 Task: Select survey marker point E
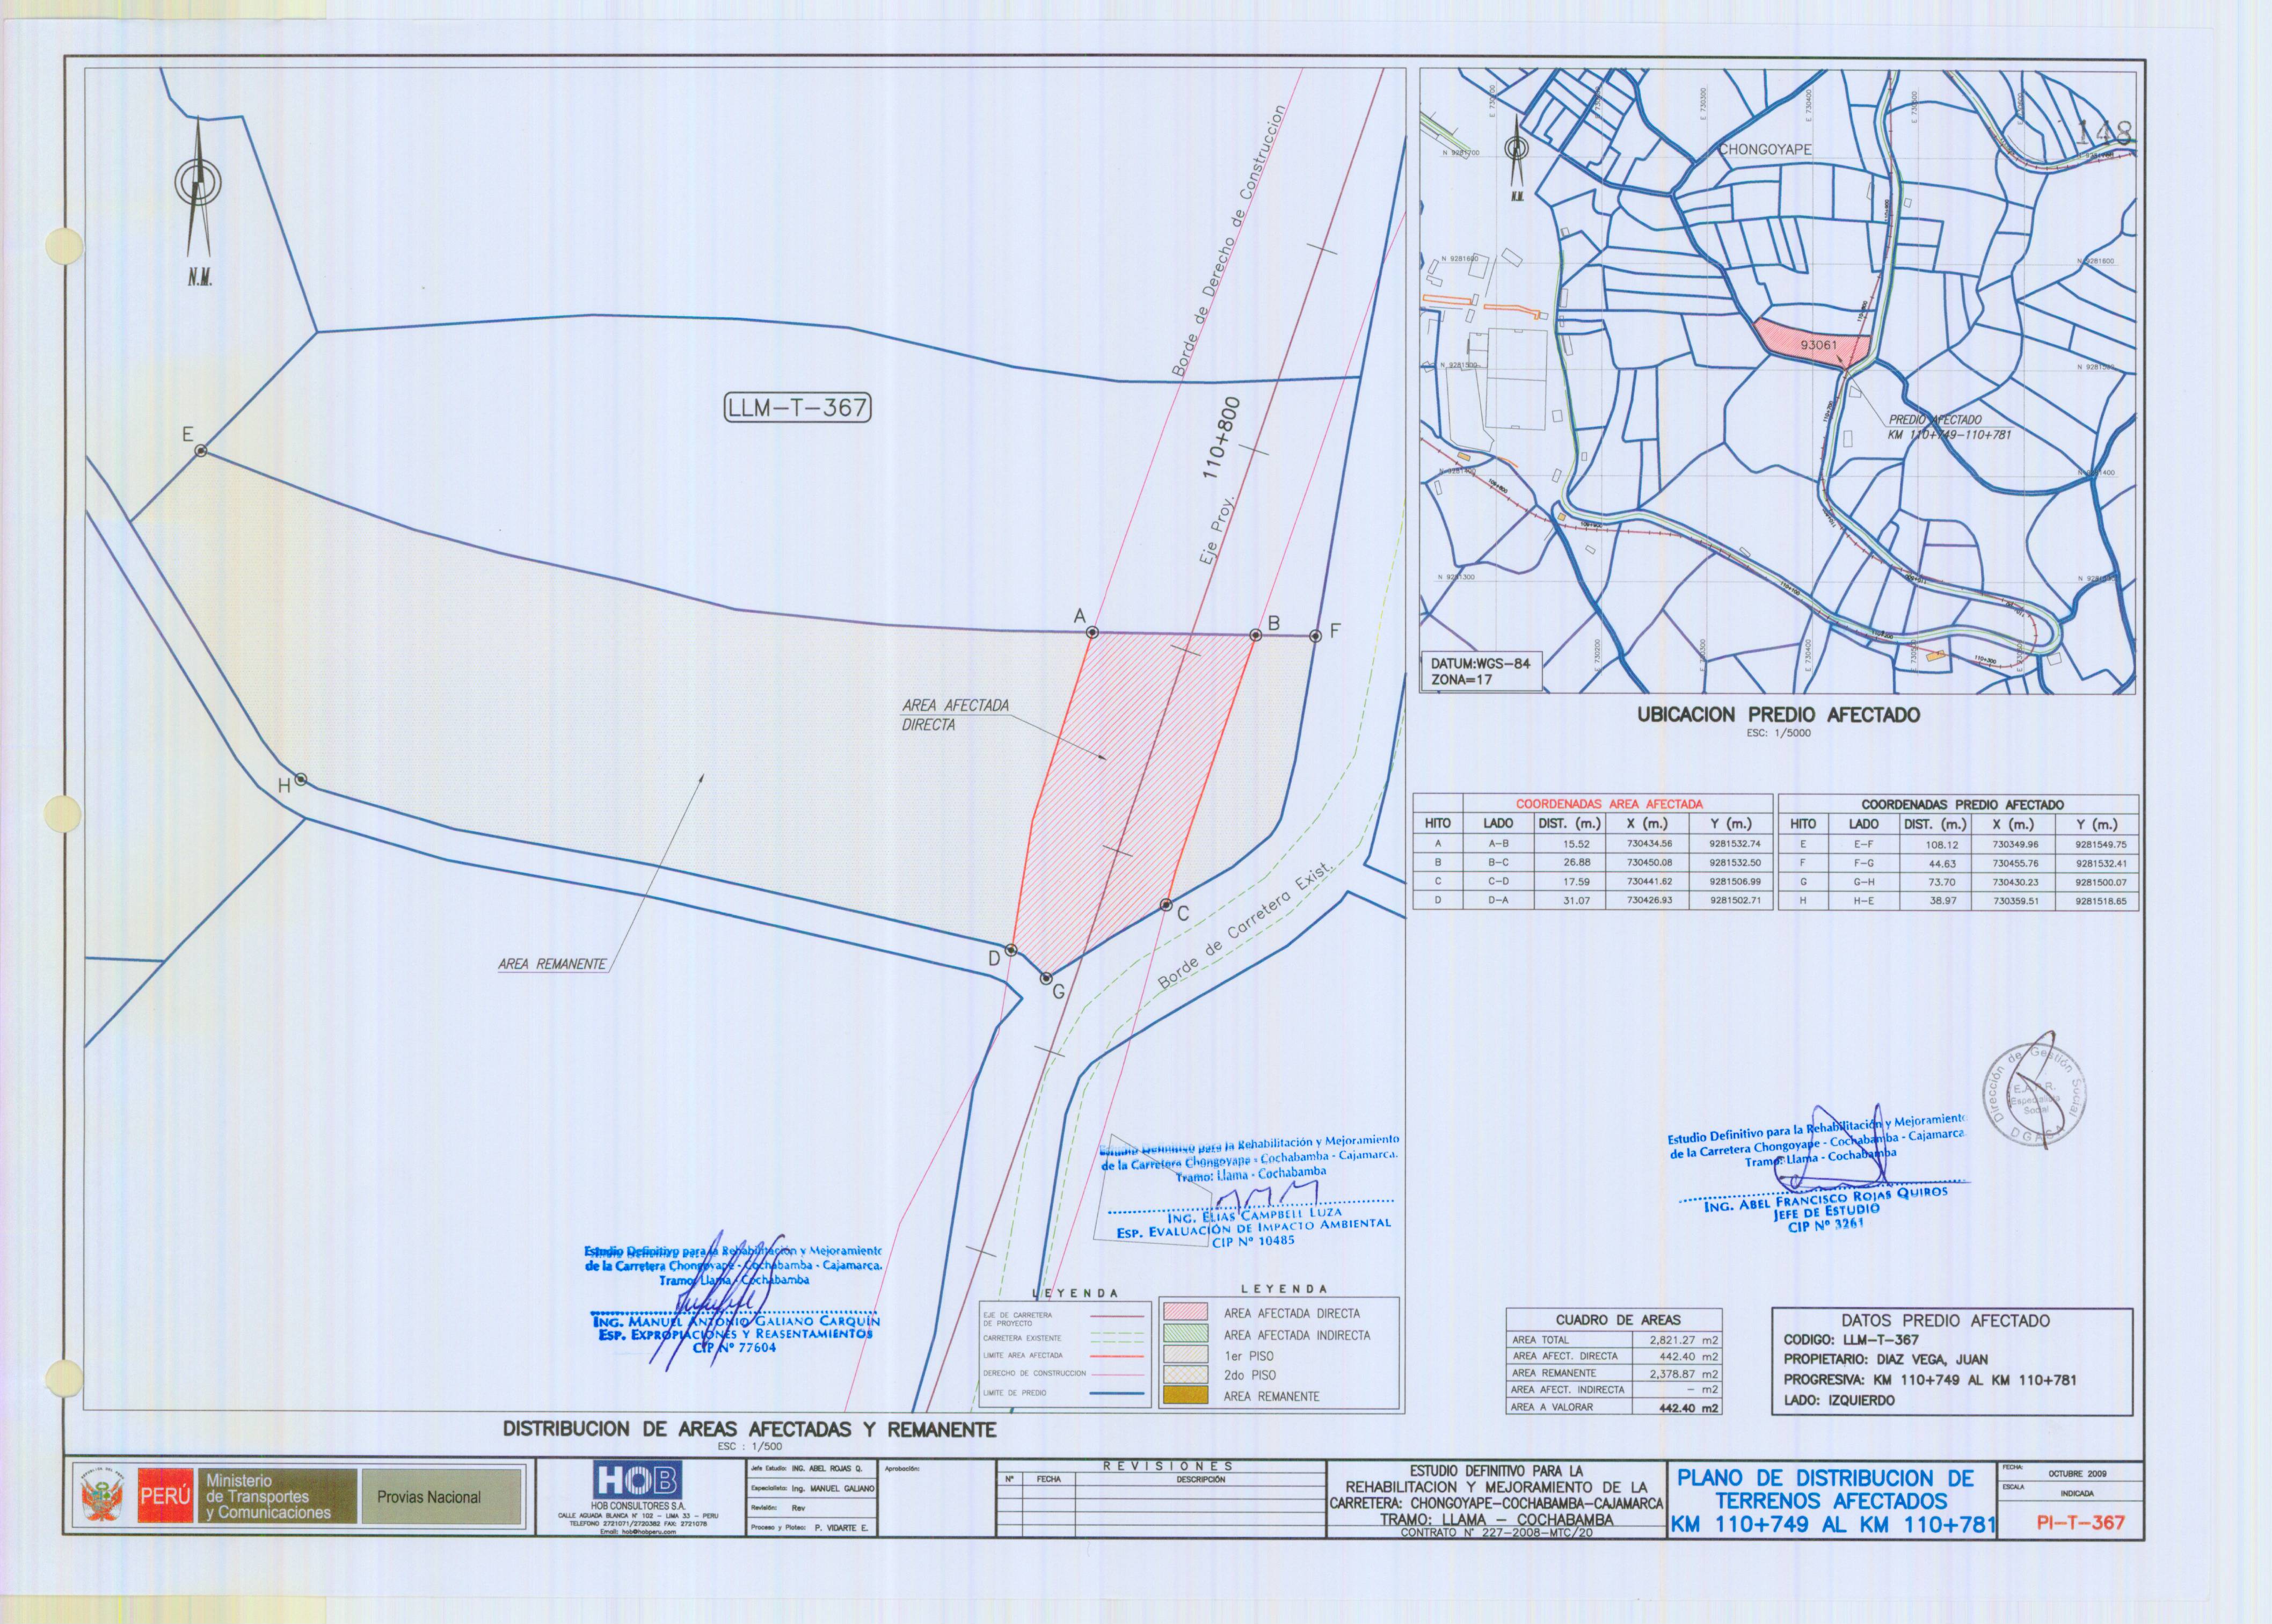pos(201,452)
